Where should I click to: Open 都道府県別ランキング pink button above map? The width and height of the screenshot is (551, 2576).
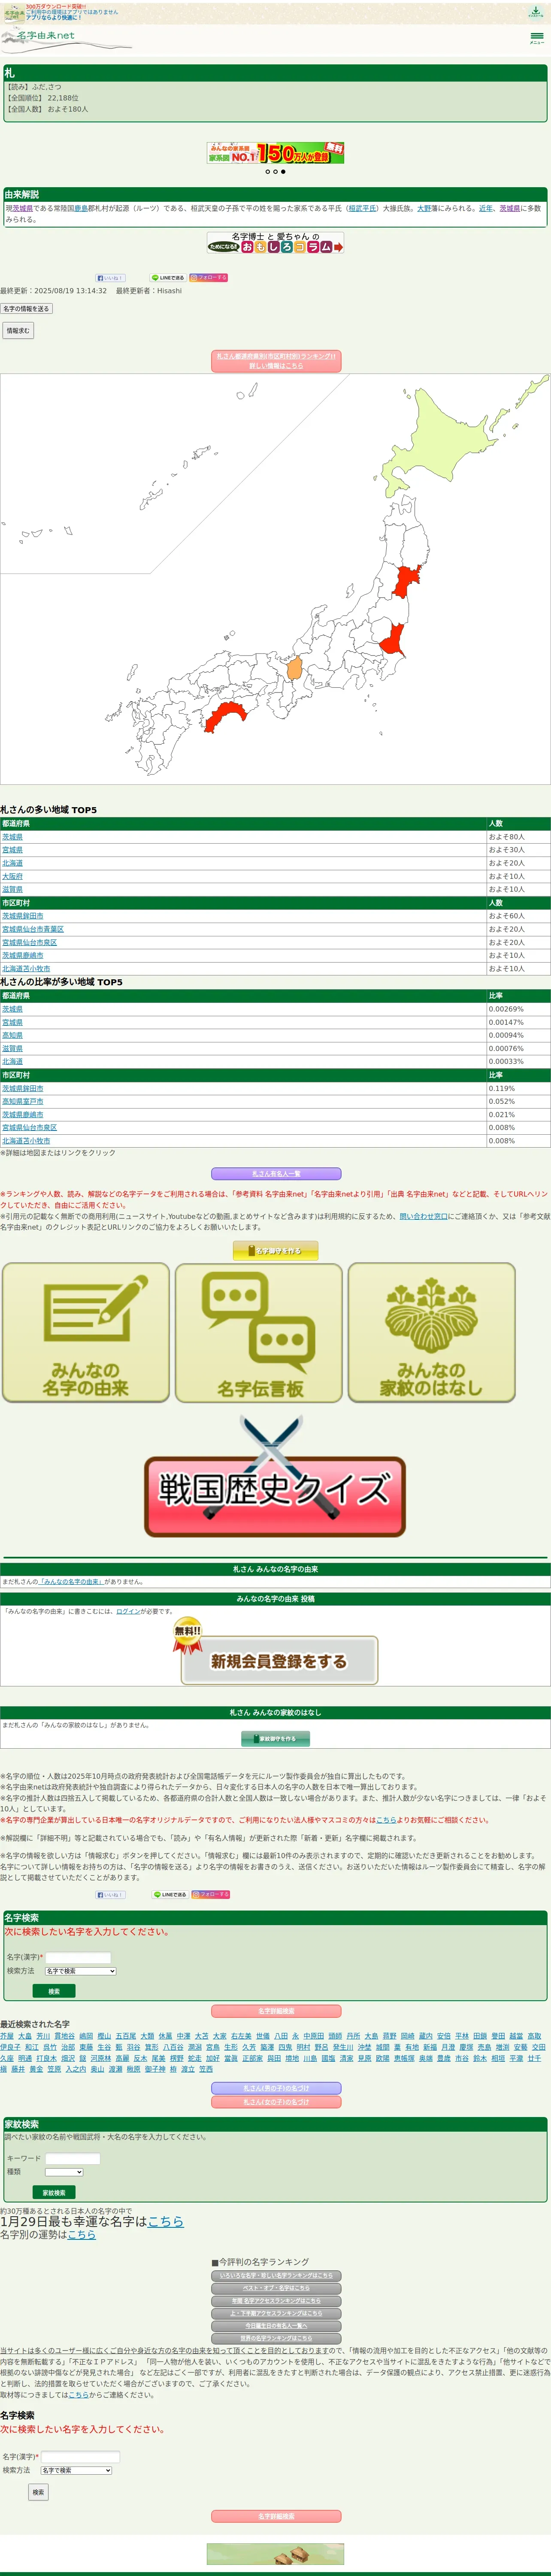click(275, 361)
